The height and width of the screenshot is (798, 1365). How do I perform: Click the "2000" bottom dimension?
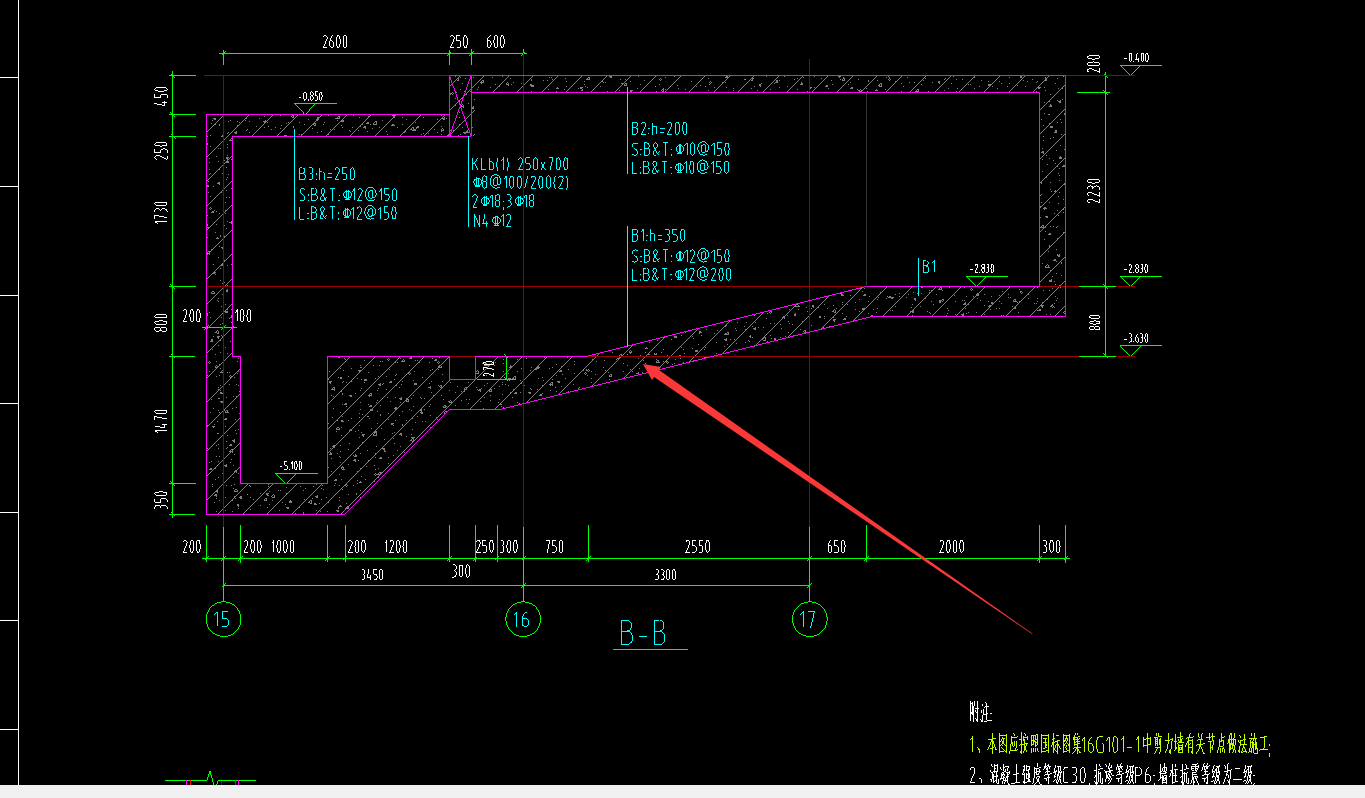tap(952, 547)
